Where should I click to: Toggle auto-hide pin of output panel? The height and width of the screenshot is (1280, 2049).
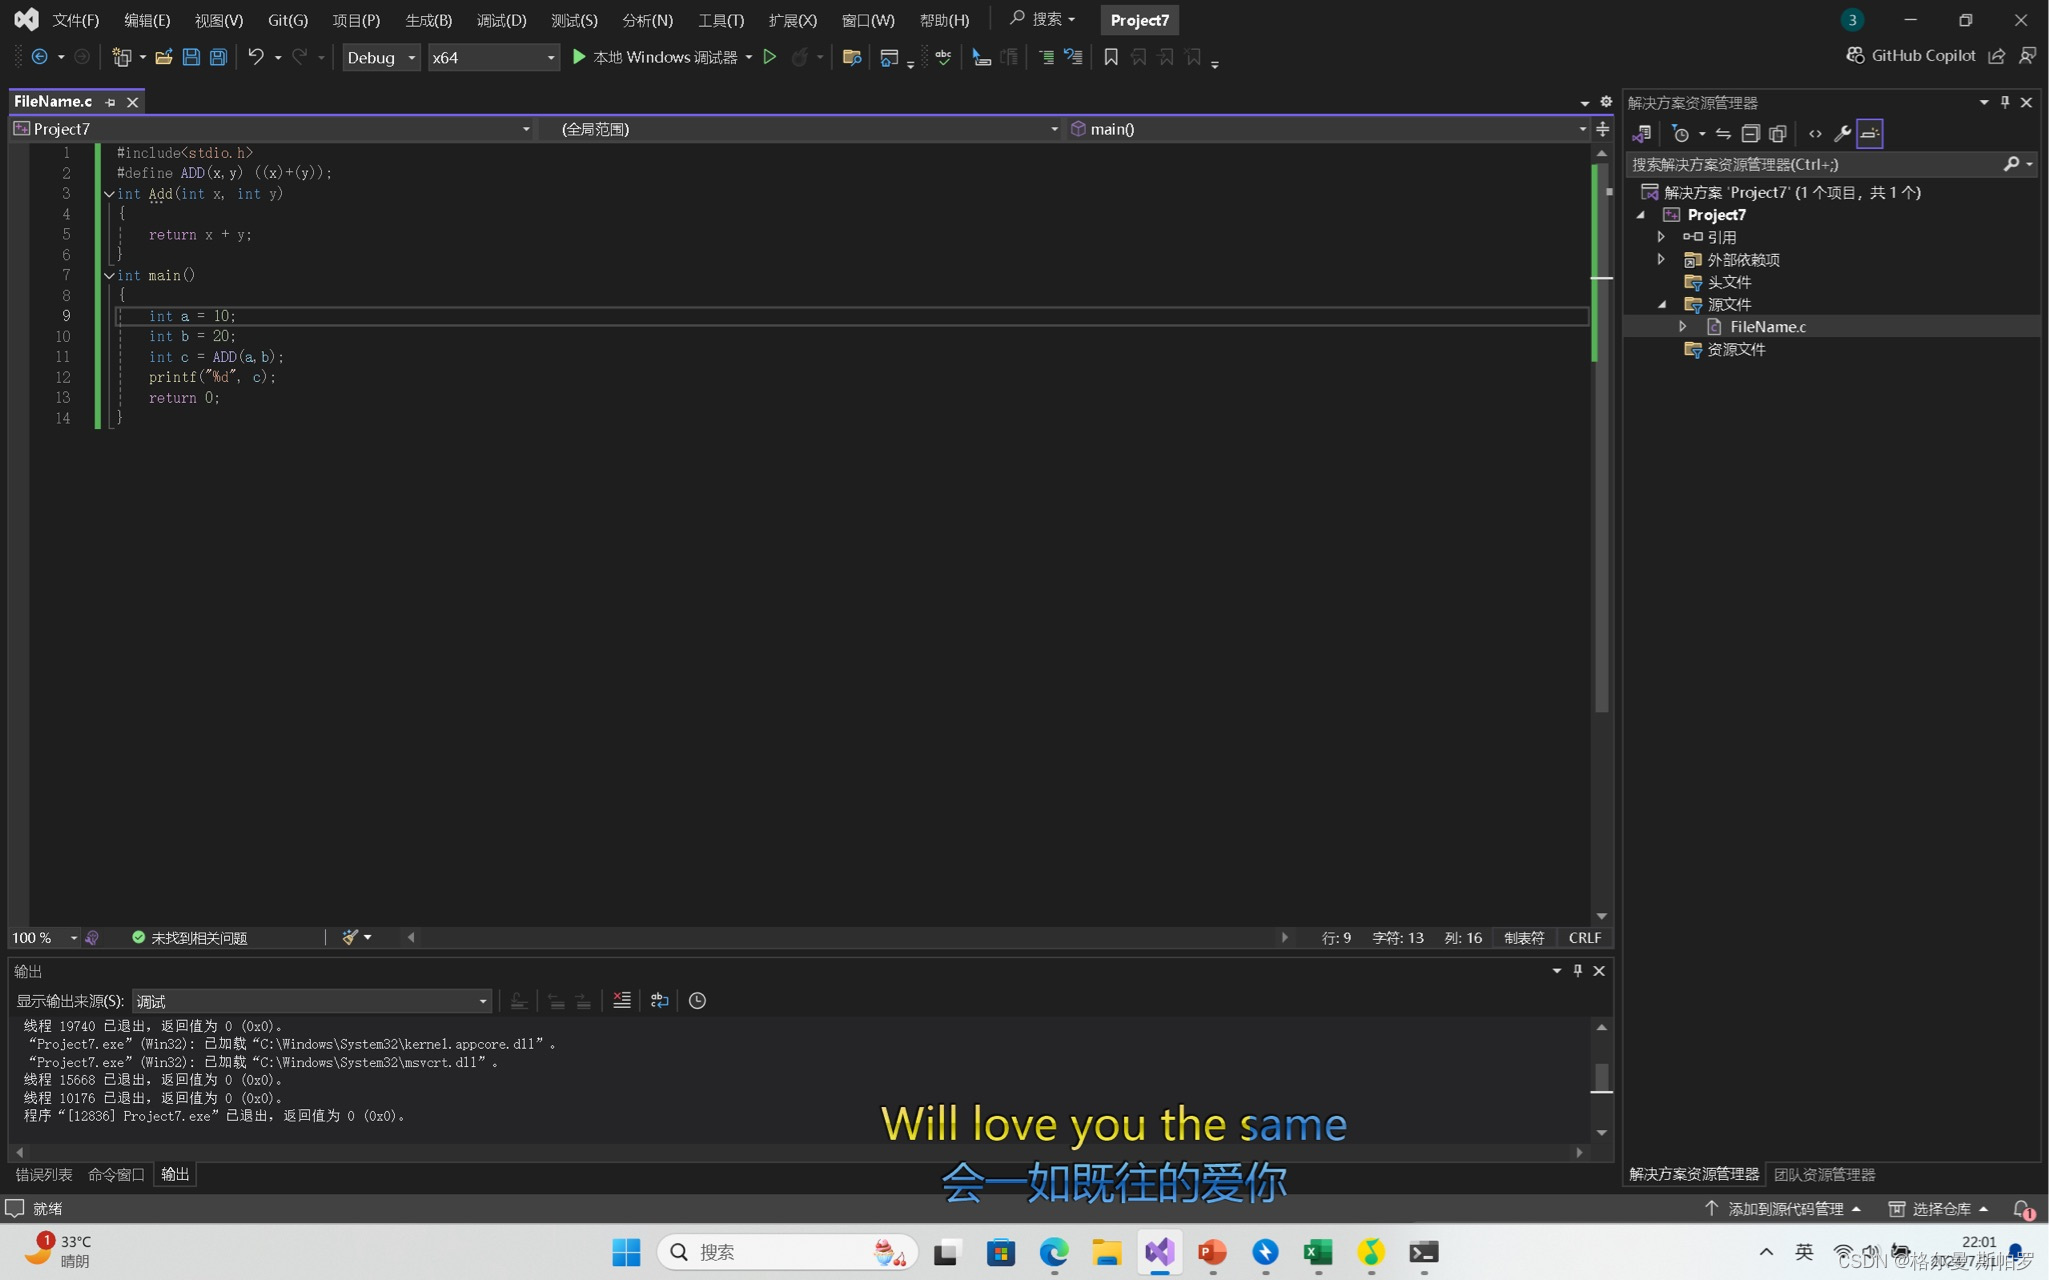click(x=1578, y=970)
